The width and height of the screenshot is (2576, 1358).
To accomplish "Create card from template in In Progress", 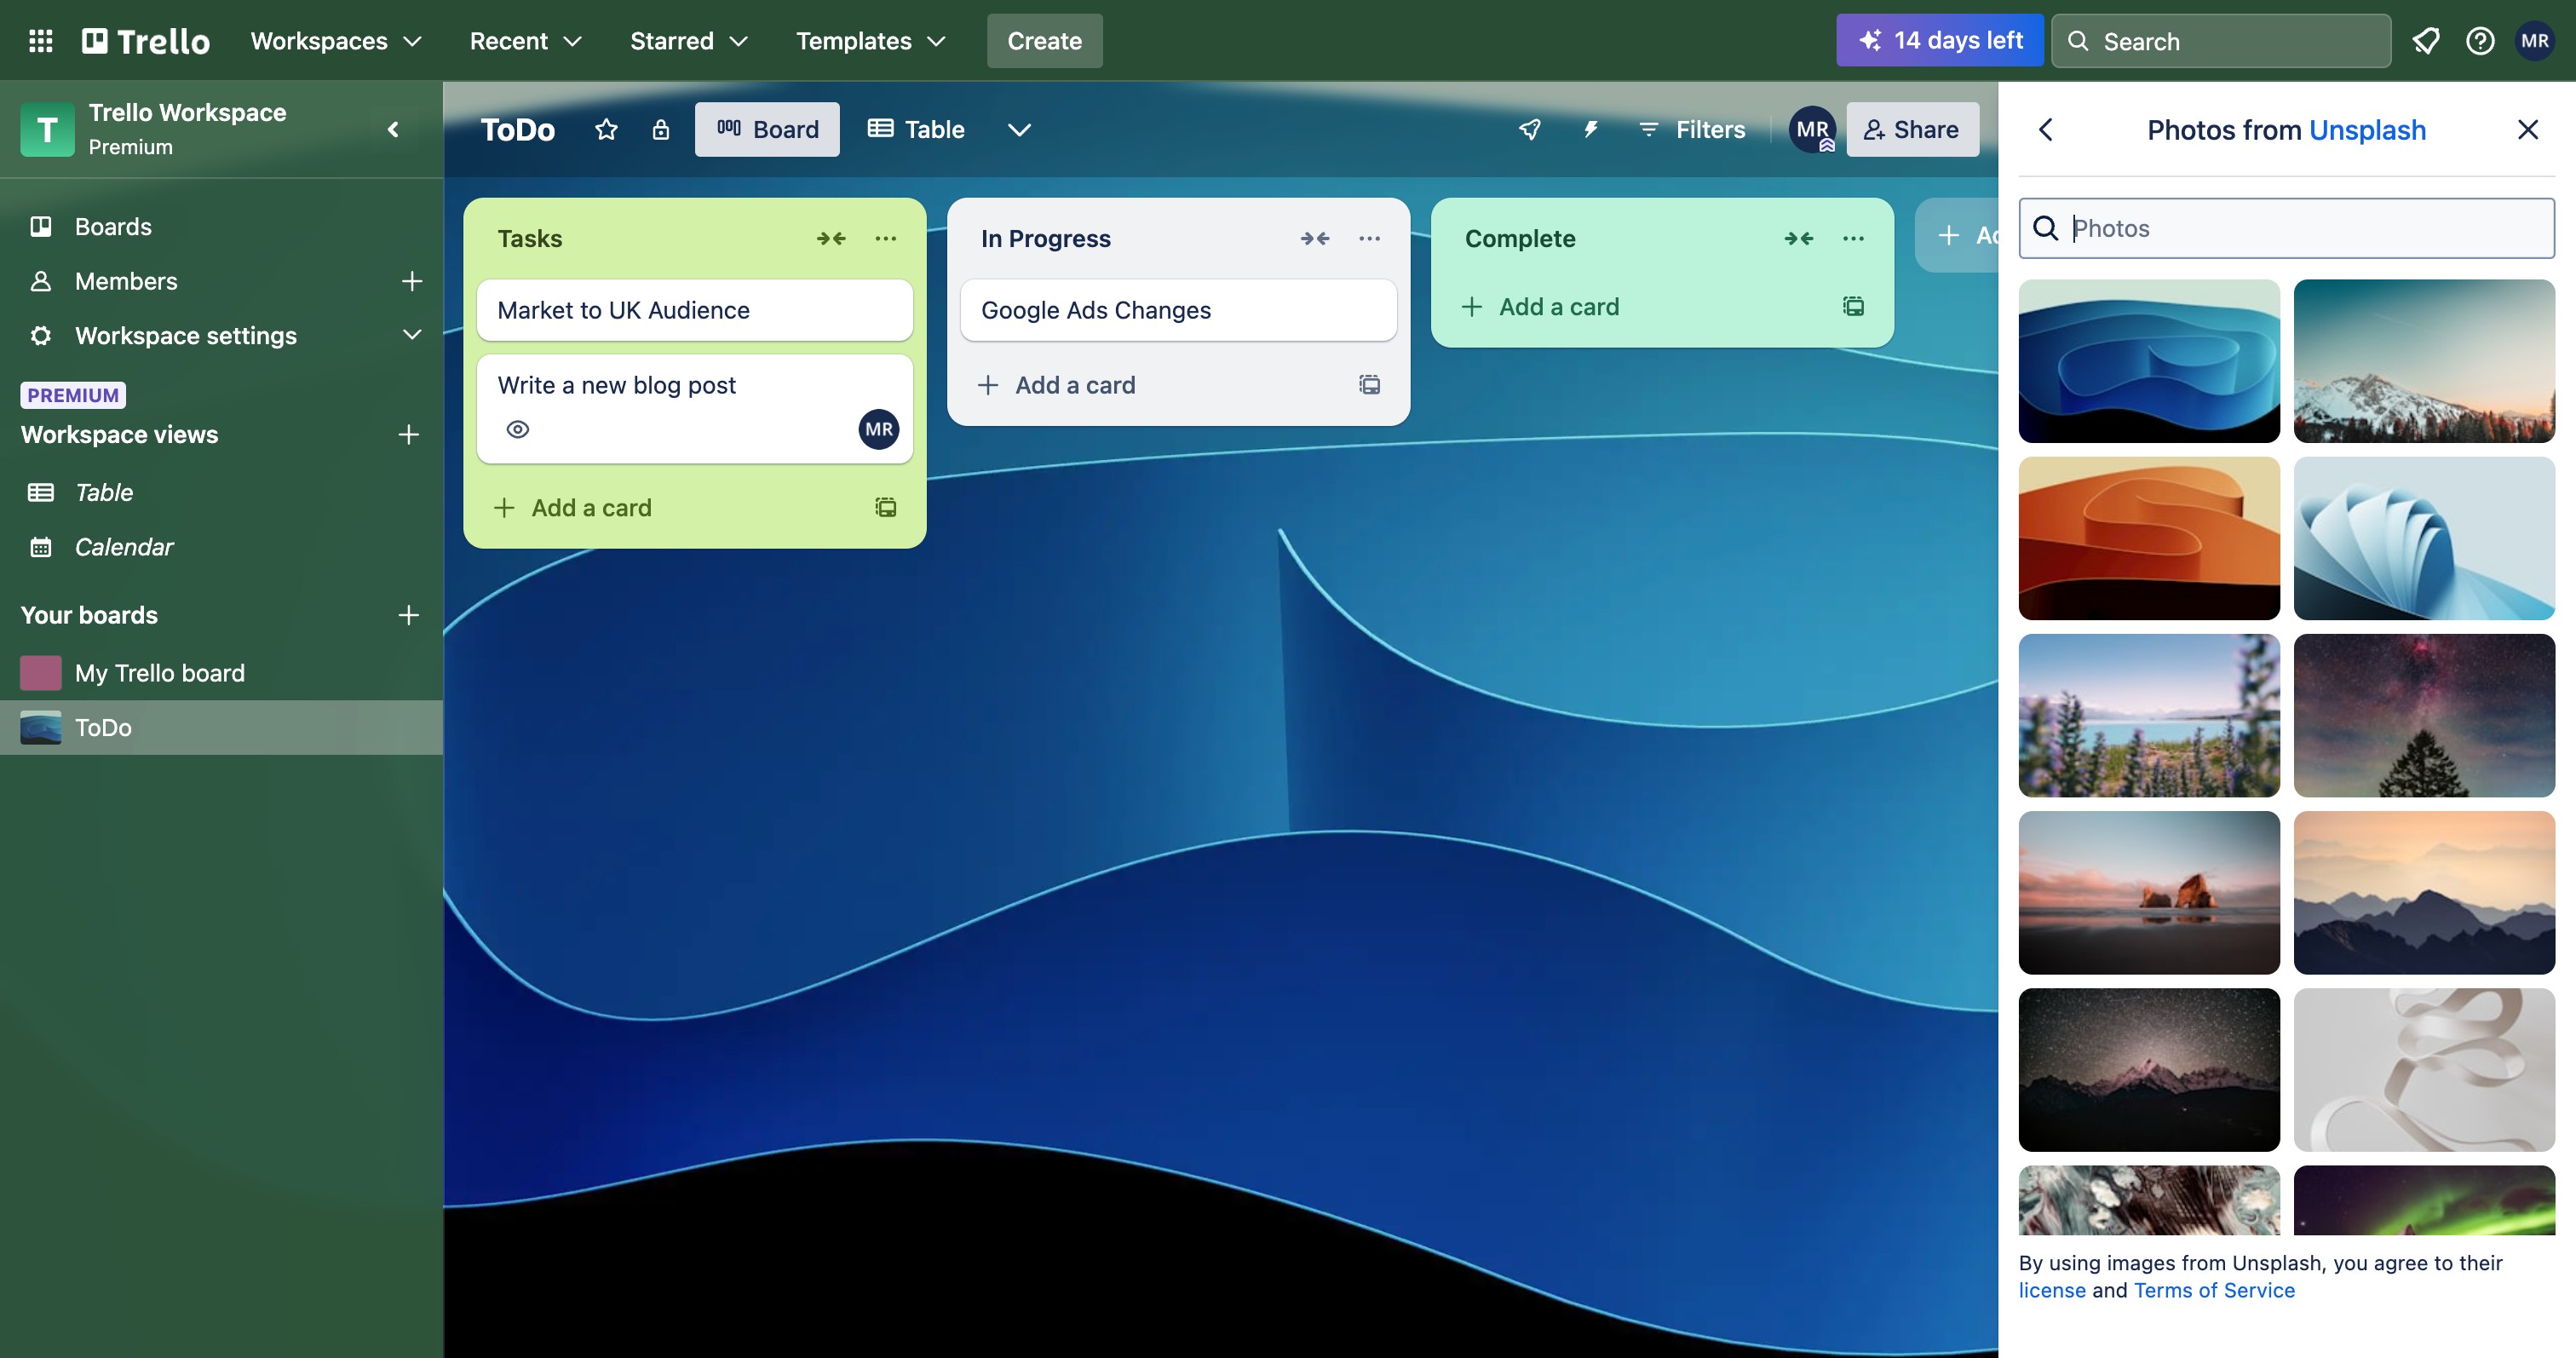I will pos(1370,384).
